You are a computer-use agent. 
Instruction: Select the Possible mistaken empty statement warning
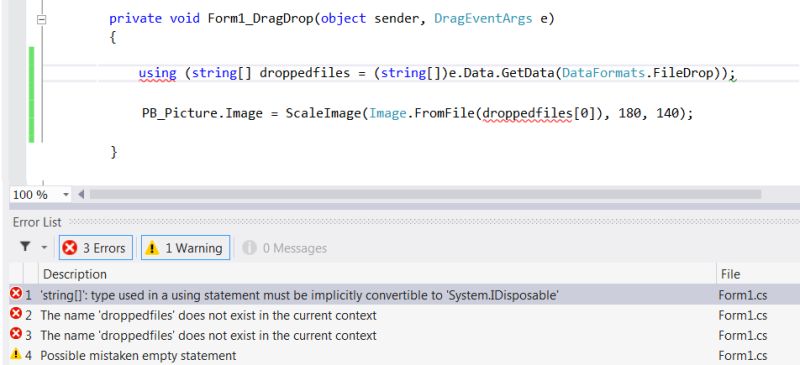pos(404,355)
